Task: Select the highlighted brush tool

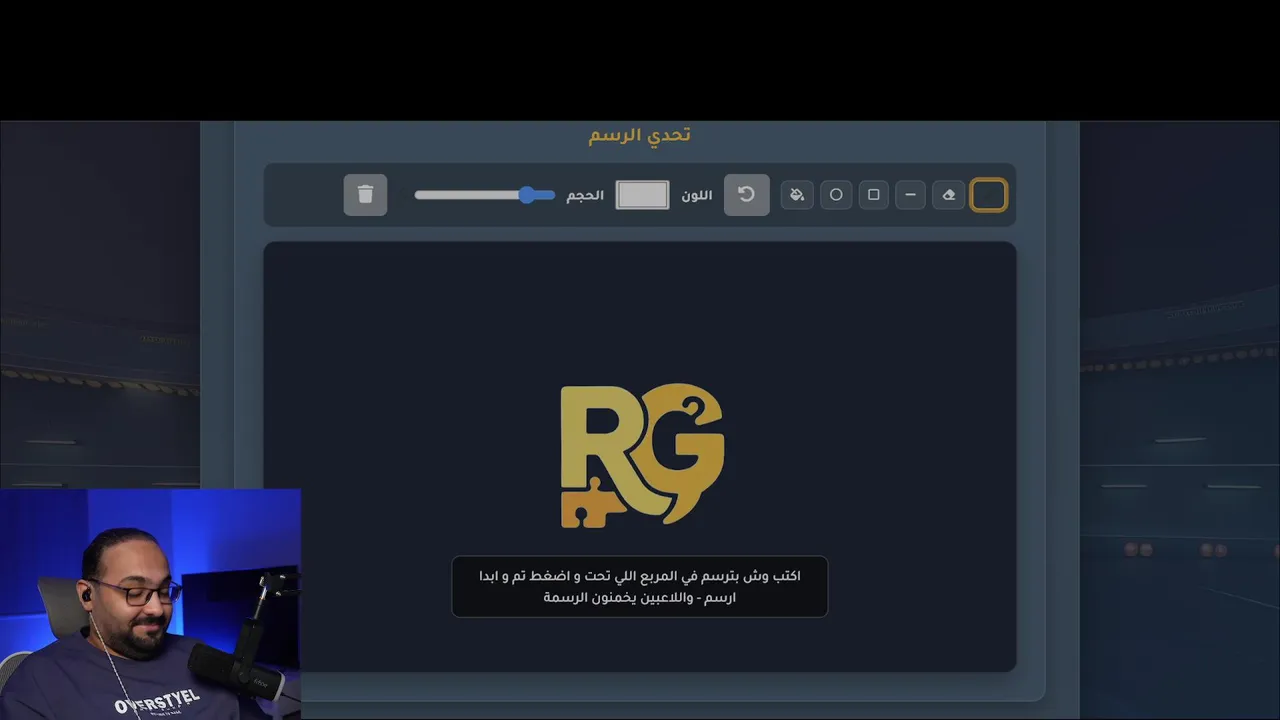Action: click(988, 195)
